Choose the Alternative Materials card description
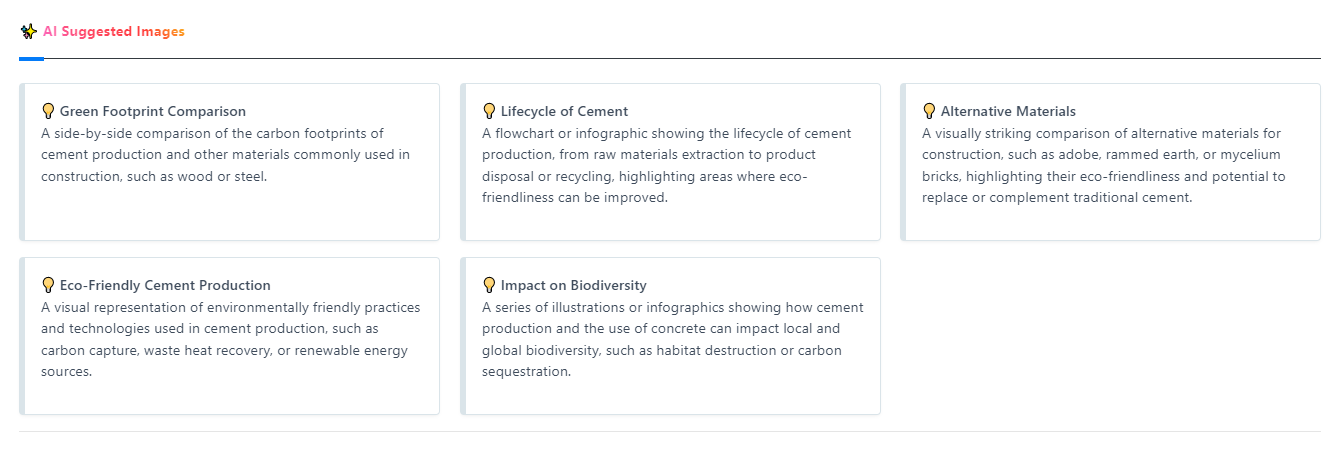The height and width of the screenshot is (449, 1343). pyautogui.click(x=1104, y=166)
